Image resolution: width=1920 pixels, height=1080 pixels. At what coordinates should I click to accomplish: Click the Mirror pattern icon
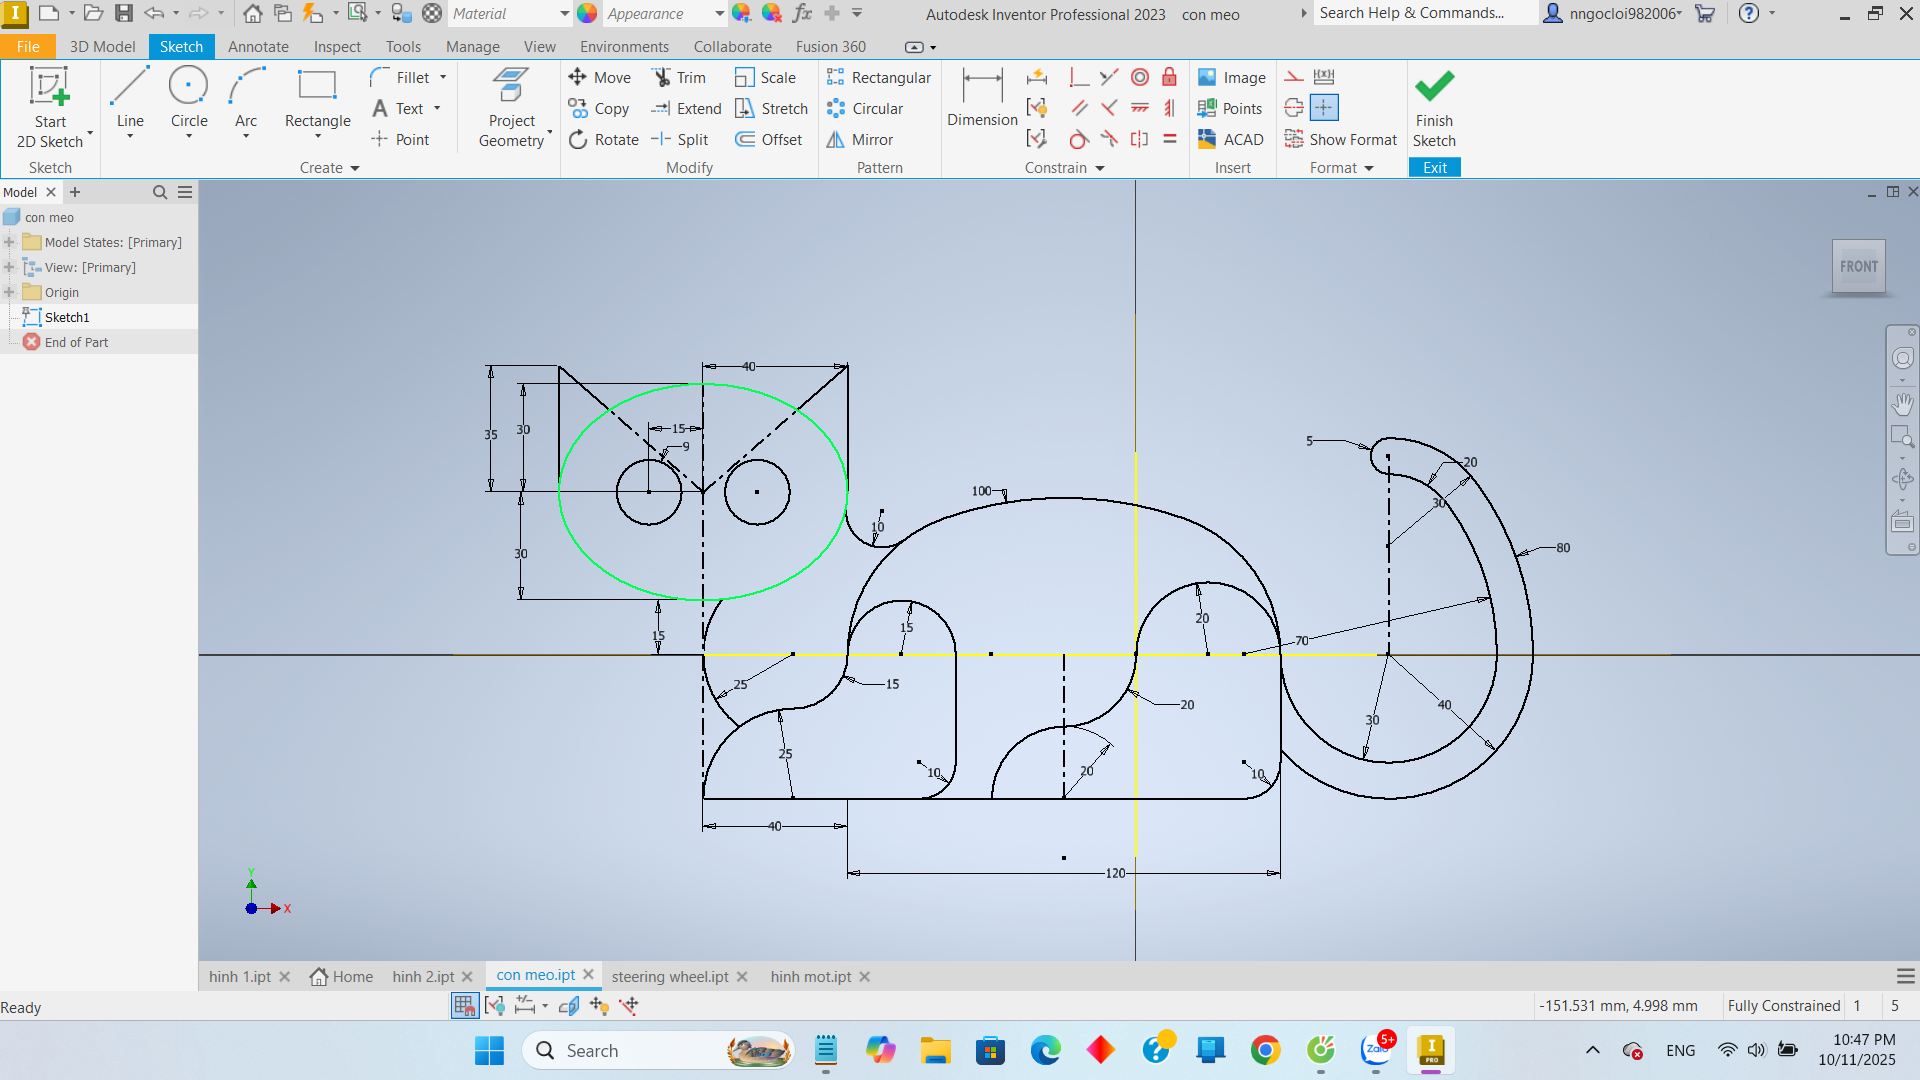836,140
